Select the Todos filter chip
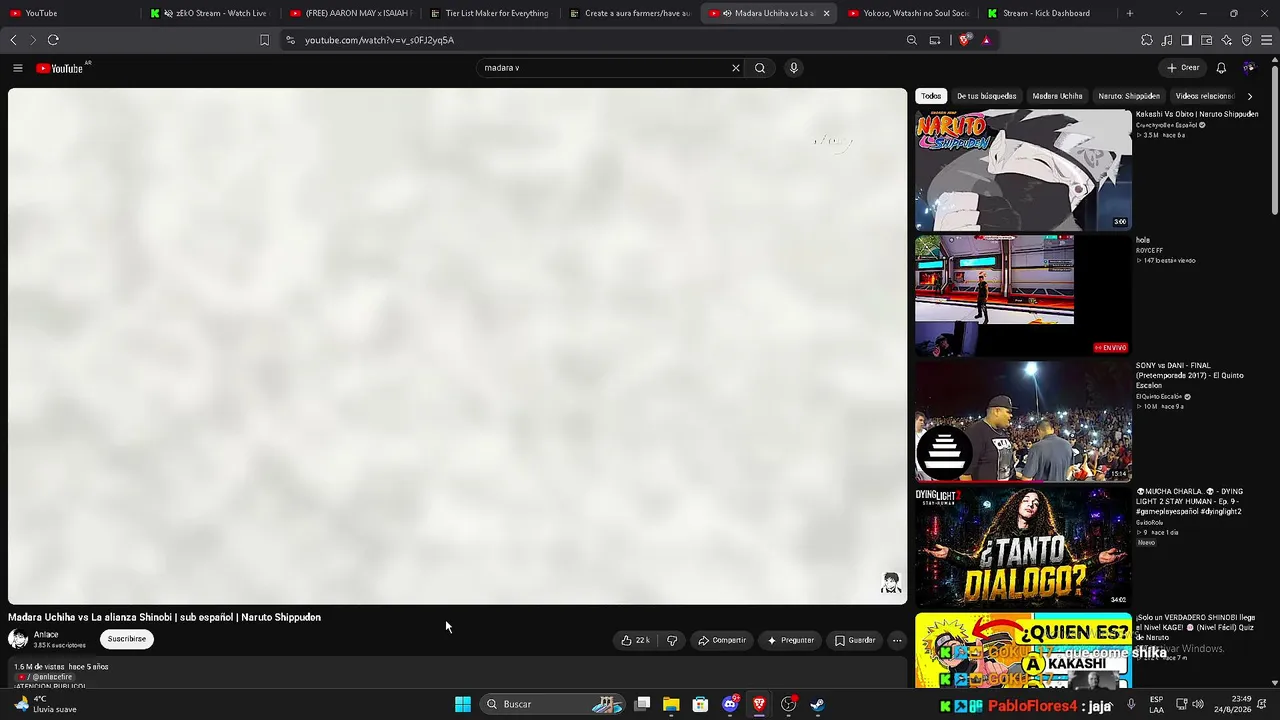 pos(931,96)
